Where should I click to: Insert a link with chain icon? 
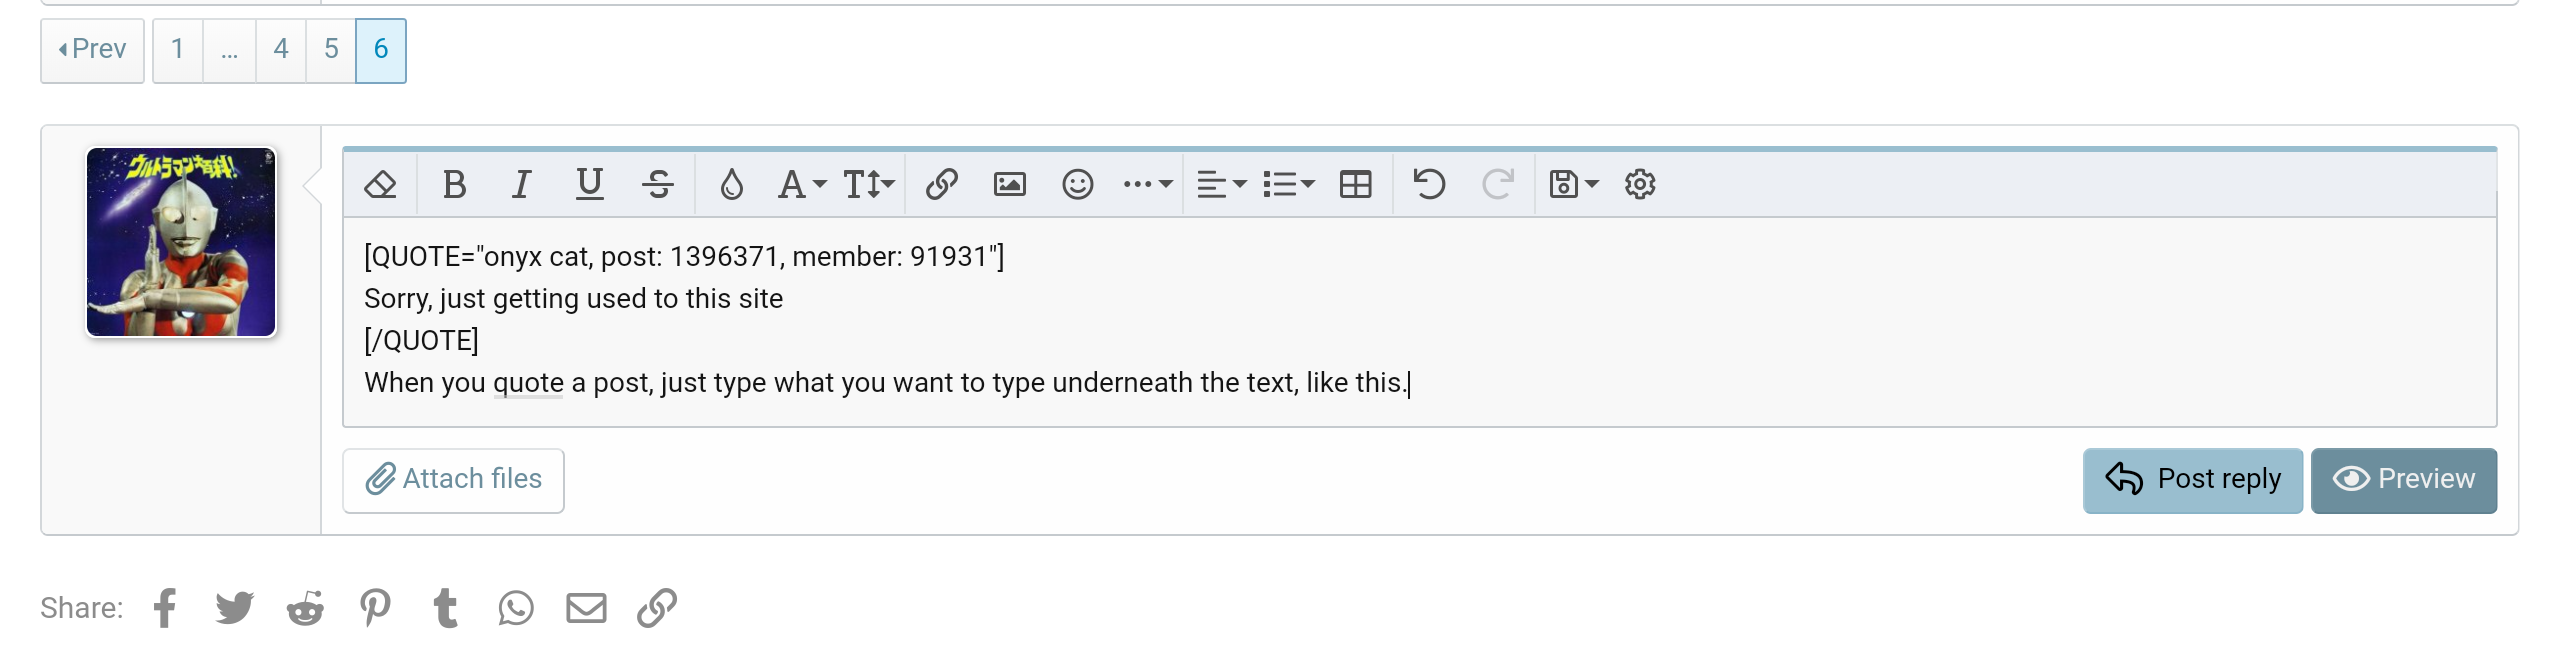click(x=941, y=185)
